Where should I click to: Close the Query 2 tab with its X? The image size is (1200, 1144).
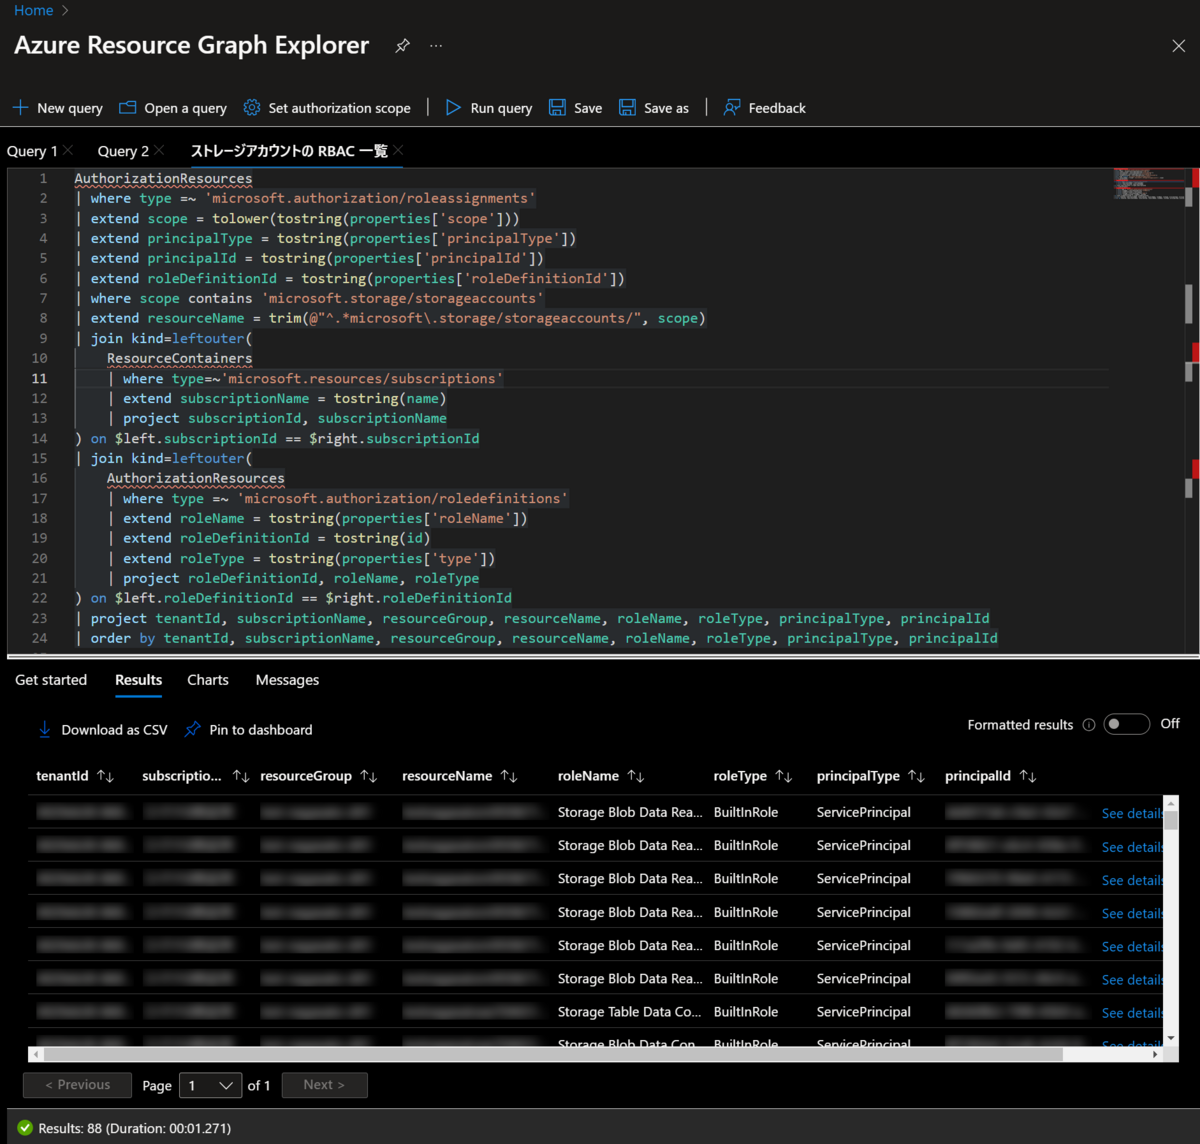[x=159, y=150]
